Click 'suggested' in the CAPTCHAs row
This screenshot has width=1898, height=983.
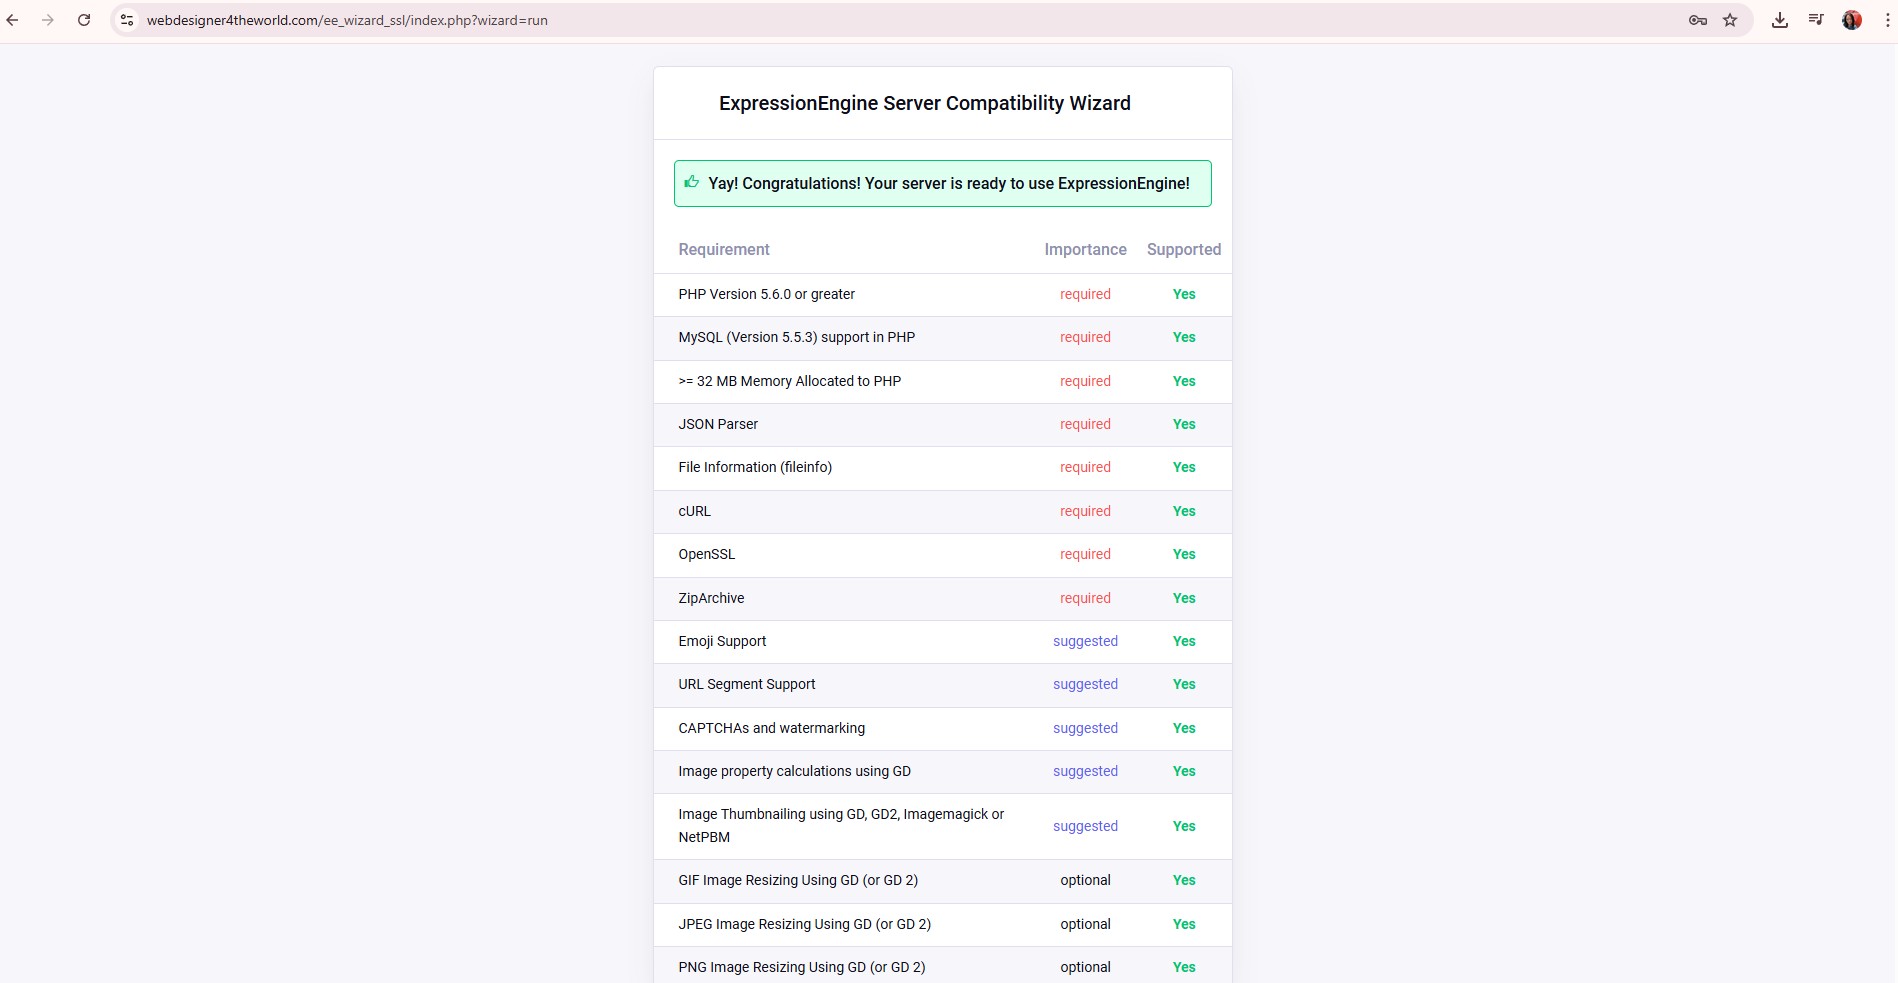pyautogui.click(x=1085, y=728)
